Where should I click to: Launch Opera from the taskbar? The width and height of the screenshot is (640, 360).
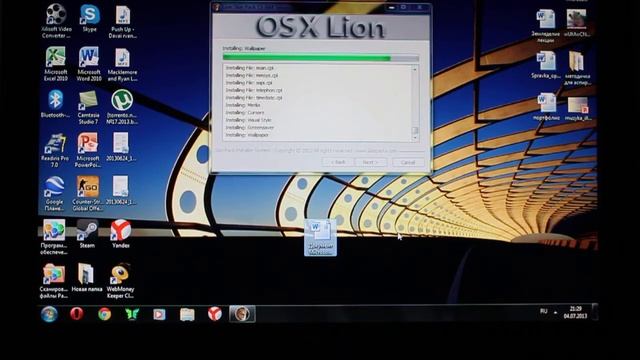click(x=77, y=313)
